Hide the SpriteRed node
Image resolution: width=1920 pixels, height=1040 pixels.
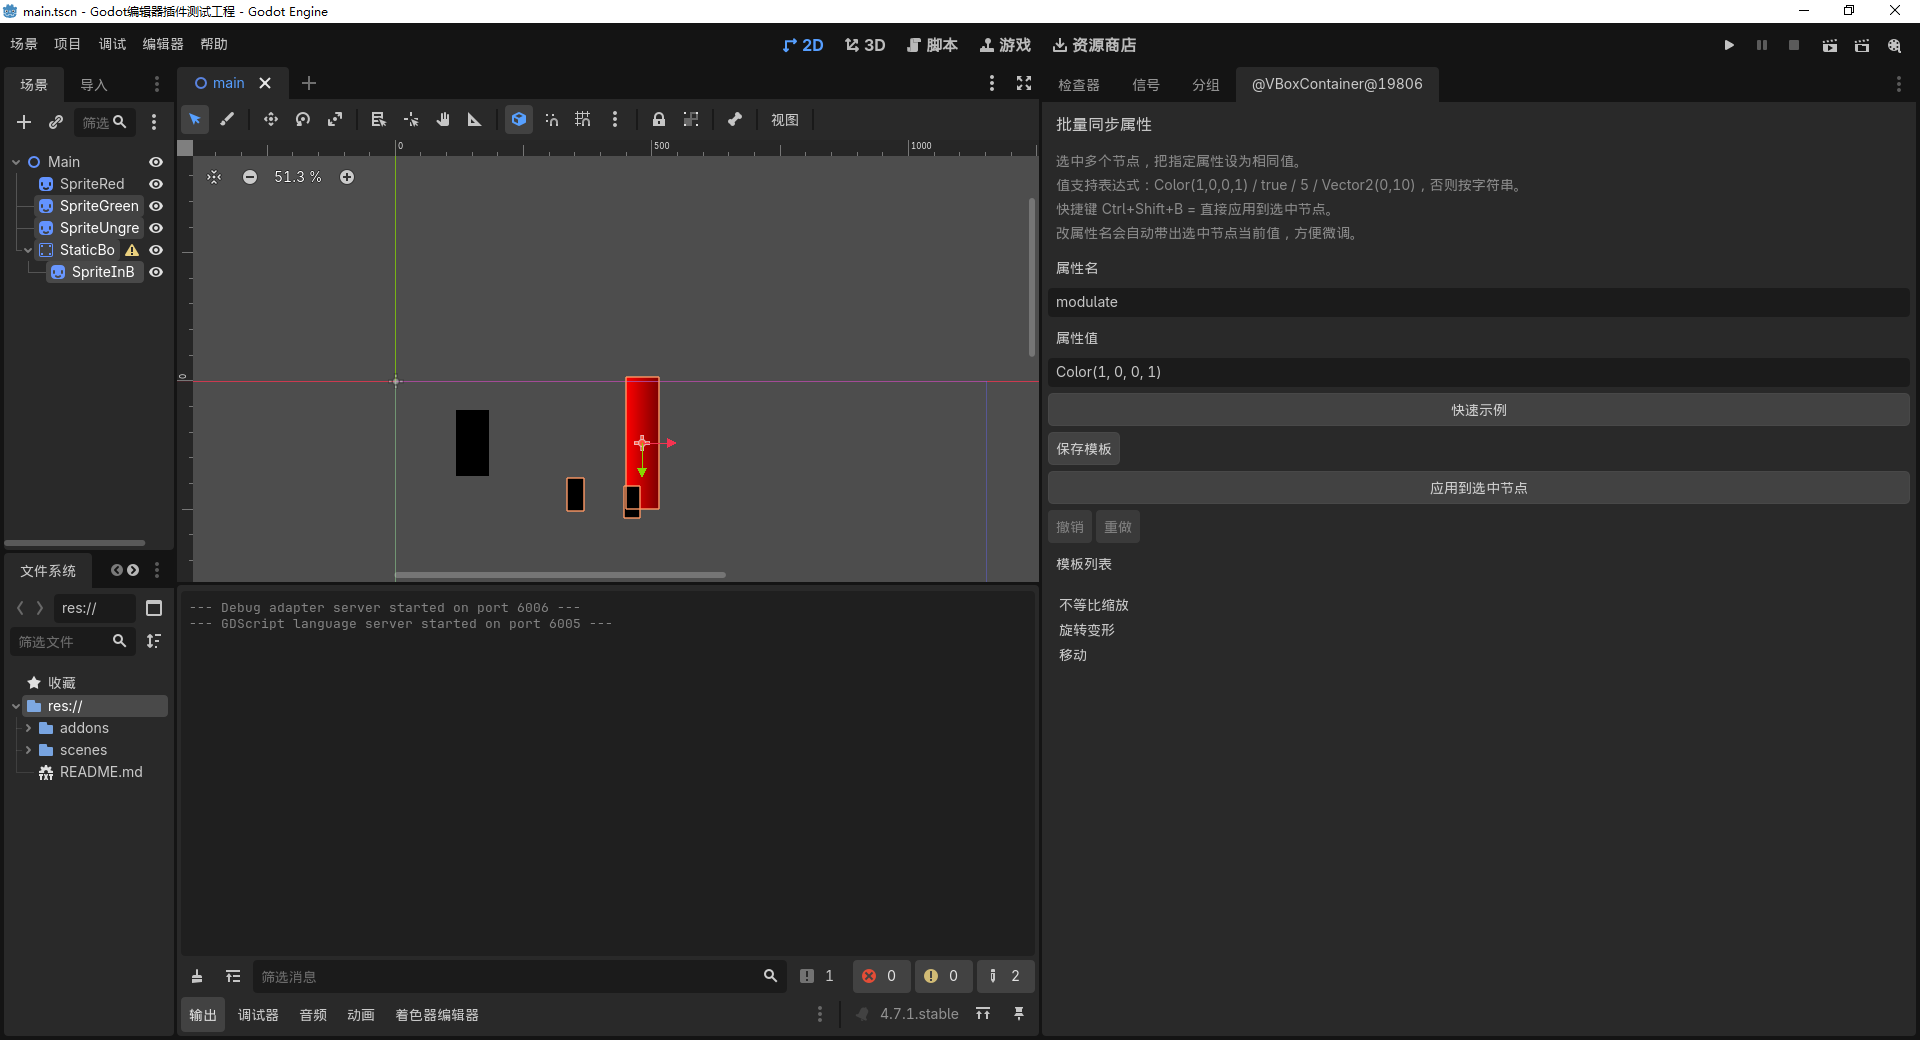tap(156, 184)
